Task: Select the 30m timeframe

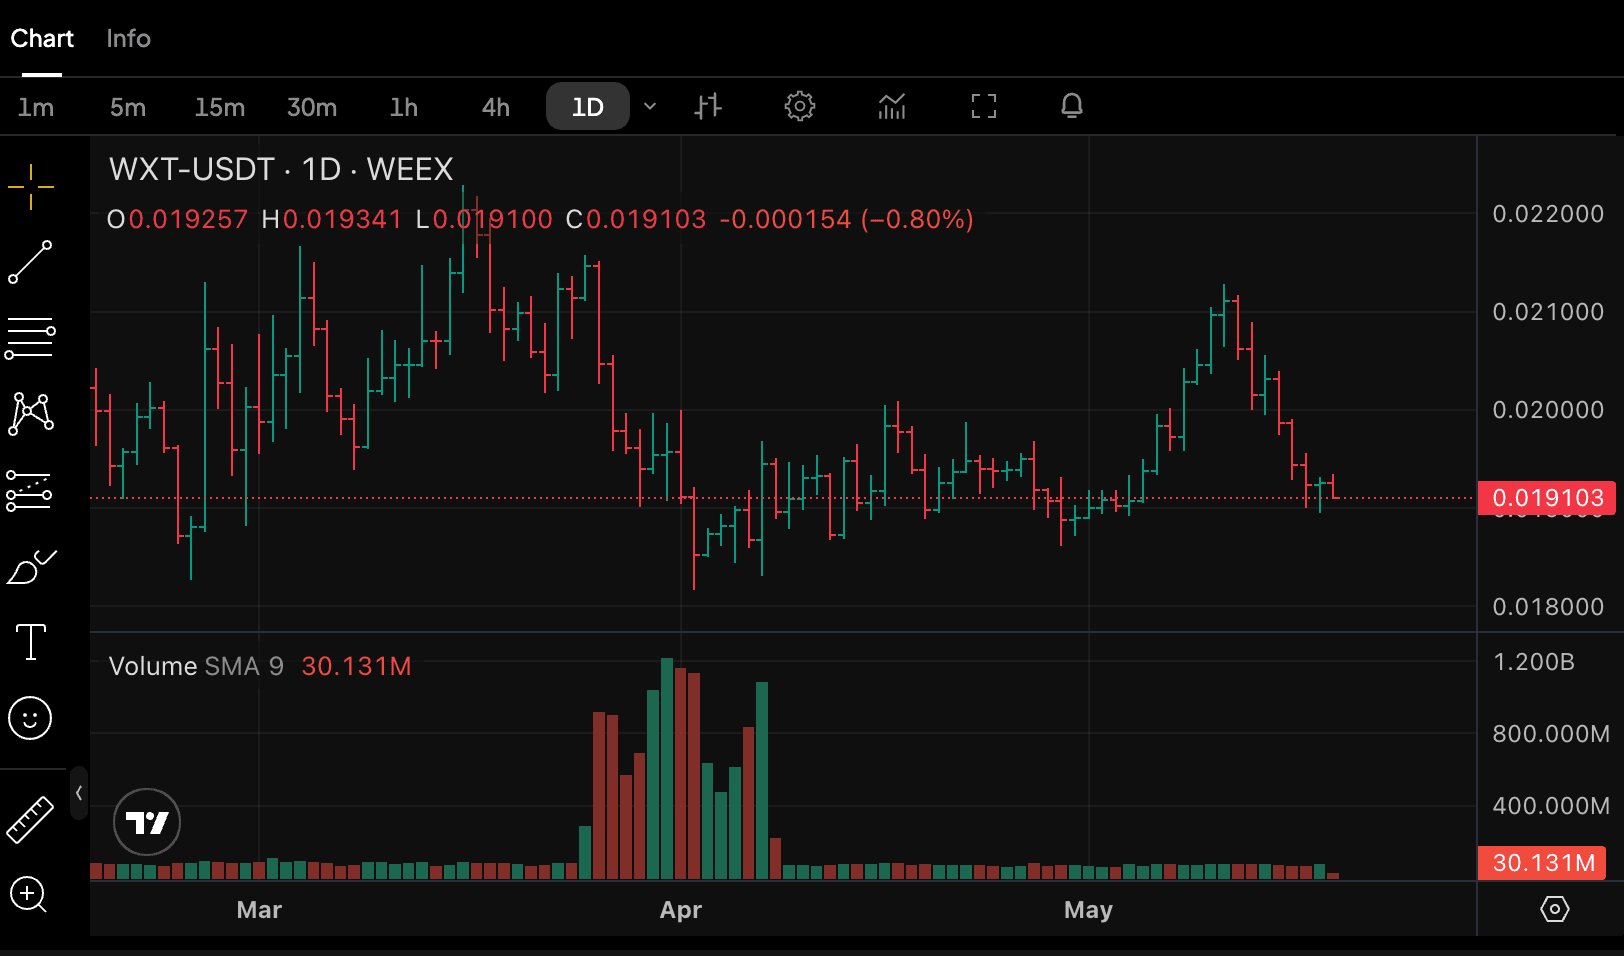Action: (x=312, y=107)
